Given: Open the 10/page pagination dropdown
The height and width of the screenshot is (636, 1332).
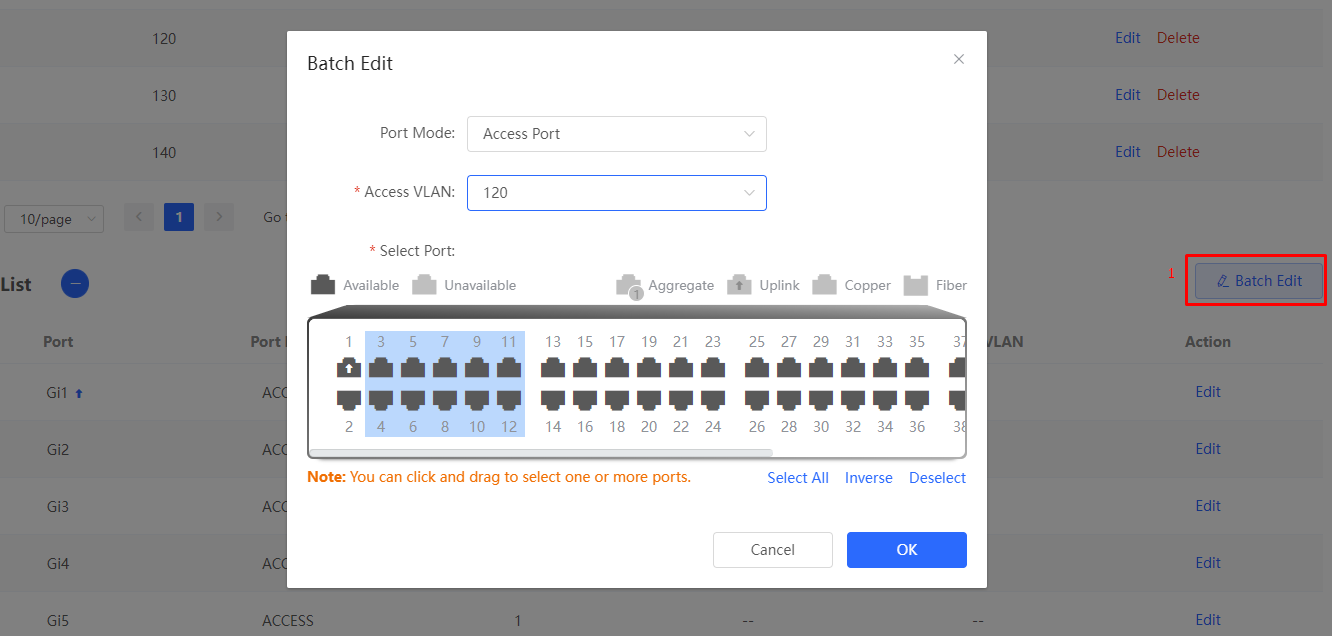Looking at the screenshot, I should pos(54,219).
